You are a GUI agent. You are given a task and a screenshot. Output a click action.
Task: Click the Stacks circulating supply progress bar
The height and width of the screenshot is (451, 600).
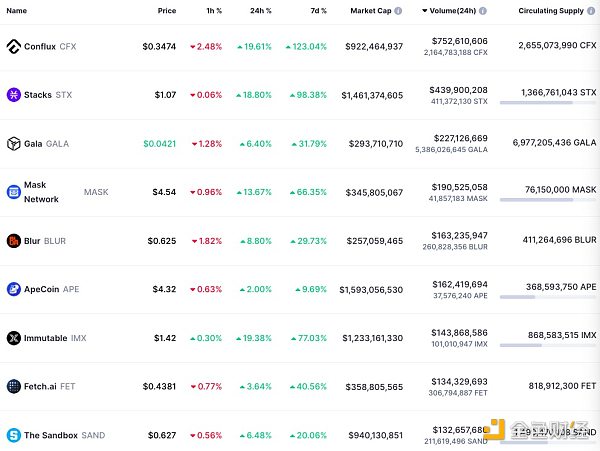(547, 103)
